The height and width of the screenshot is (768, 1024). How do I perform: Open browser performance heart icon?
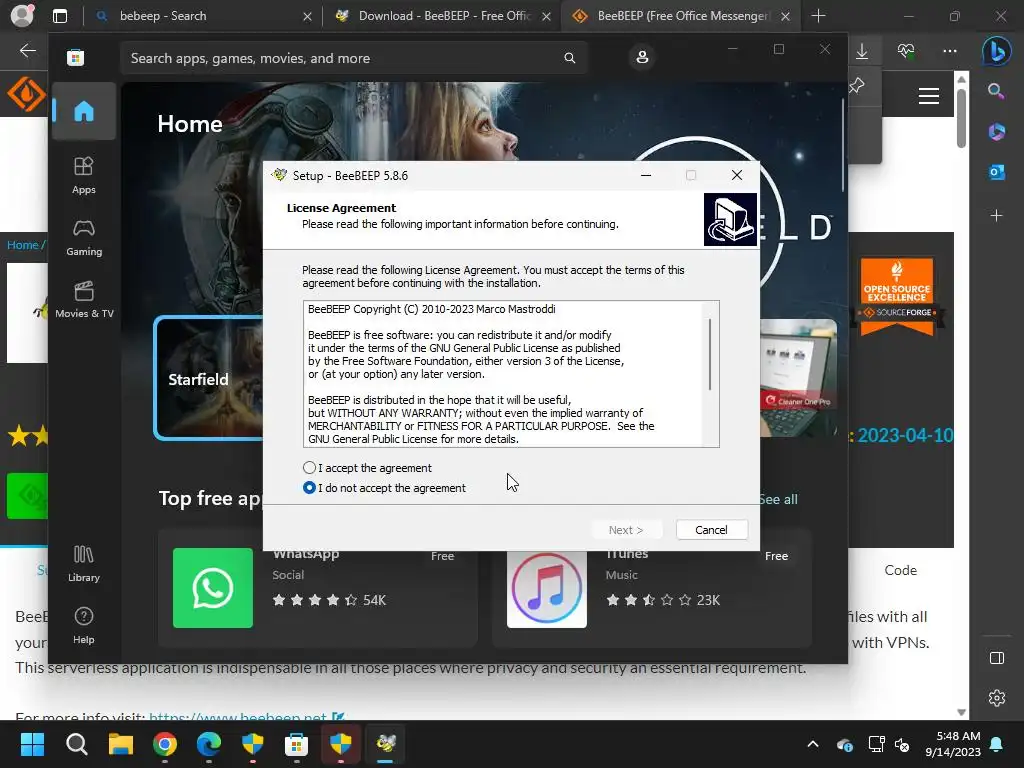point(906,51)
